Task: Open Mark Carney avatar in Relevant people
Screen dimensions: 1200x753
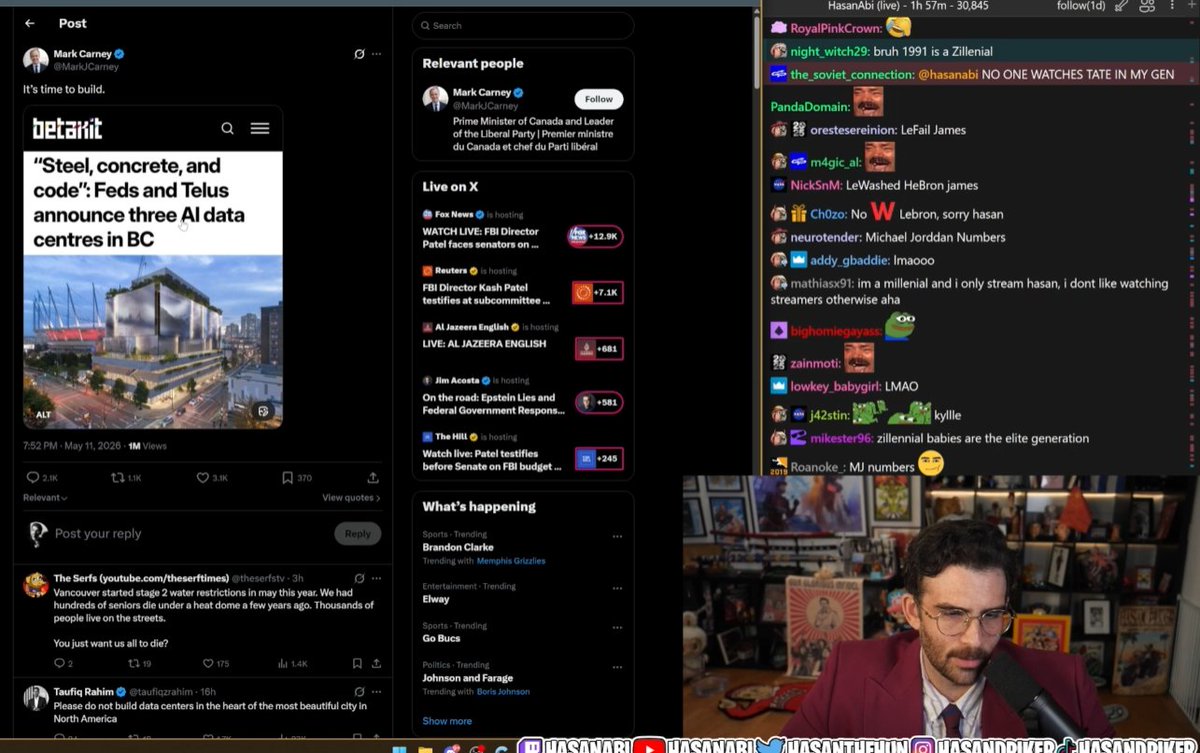Action: [435, 98]
